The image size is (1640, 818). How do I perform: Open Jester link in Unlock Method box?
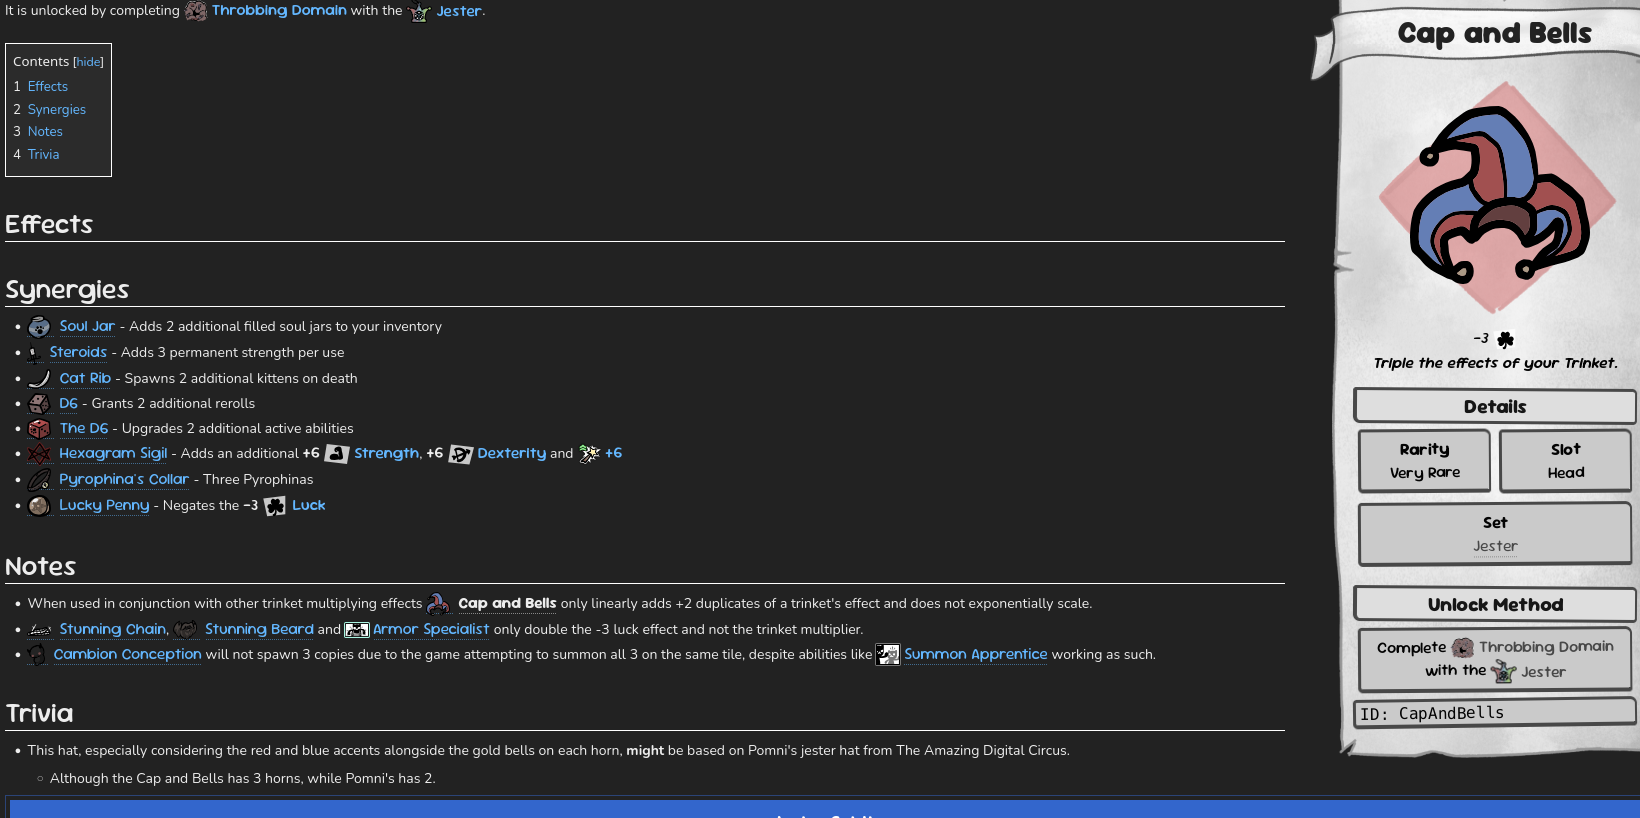(x=1543, y=672)
